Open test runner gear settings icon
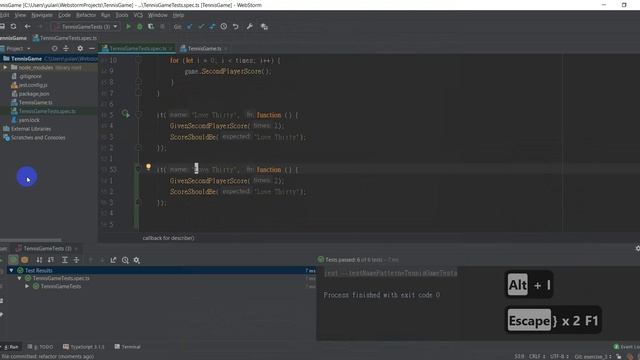This screenshot has width=640, height=360. [136, 260]
